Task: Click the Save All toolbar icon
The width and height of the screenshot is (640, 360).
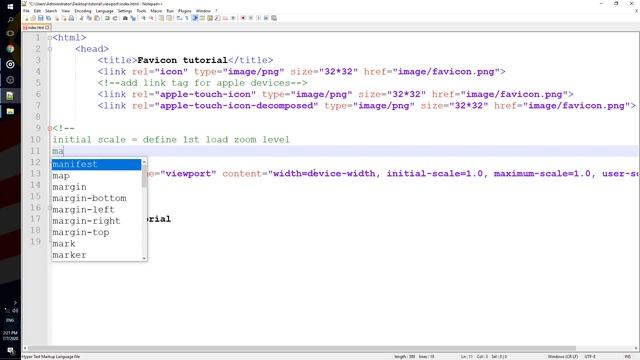Action: click(48, 18)
